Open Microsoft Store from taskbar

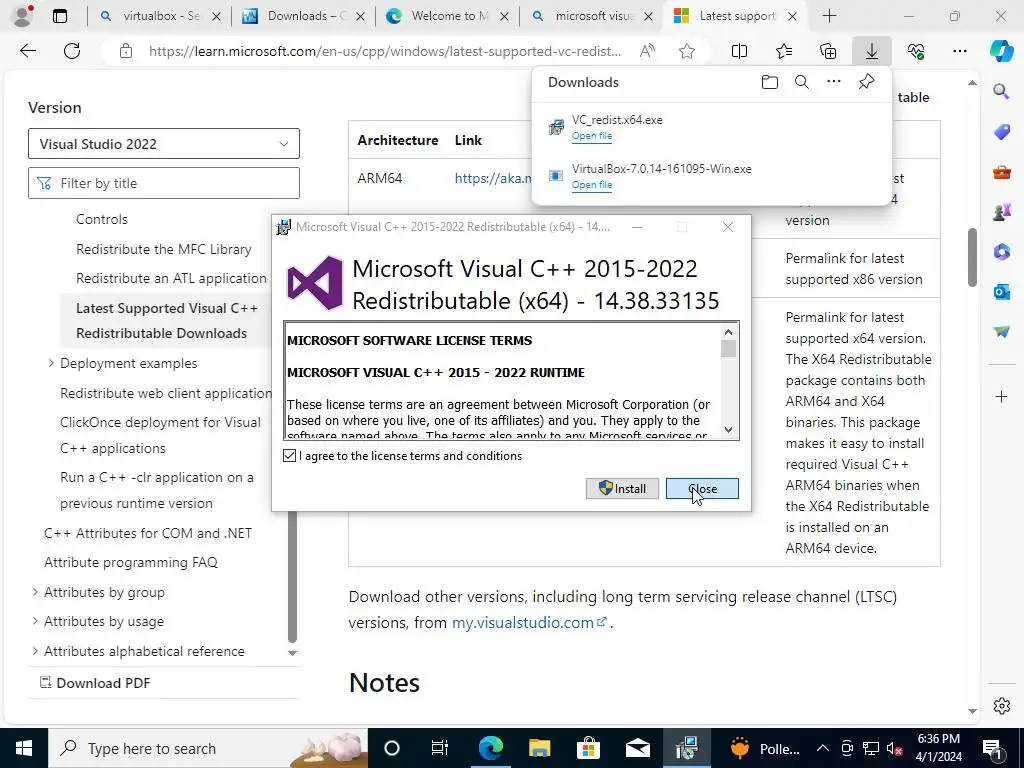pyautogui.click(x=588, y=748)
